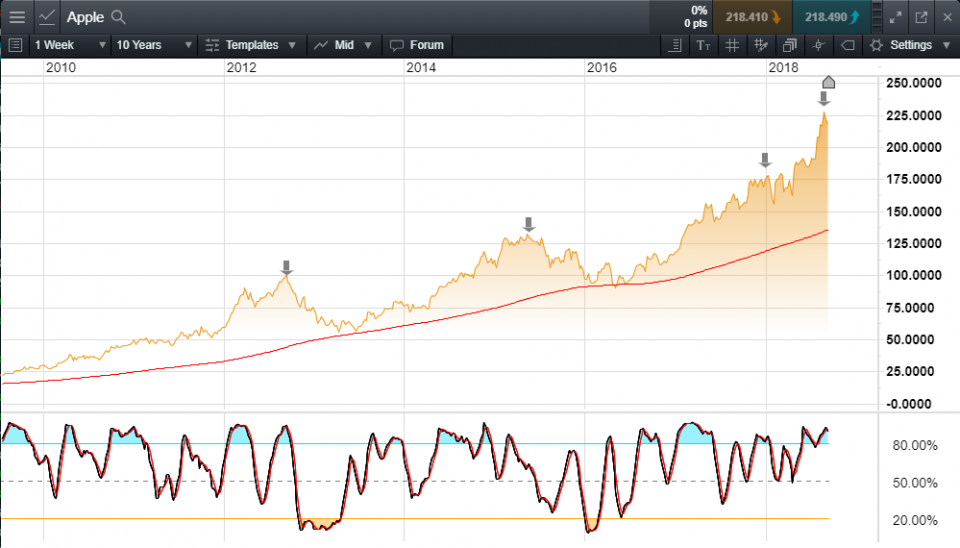The image size is (960, 548).
Task: Open the hamburger main menu
Action: (17, 17)
